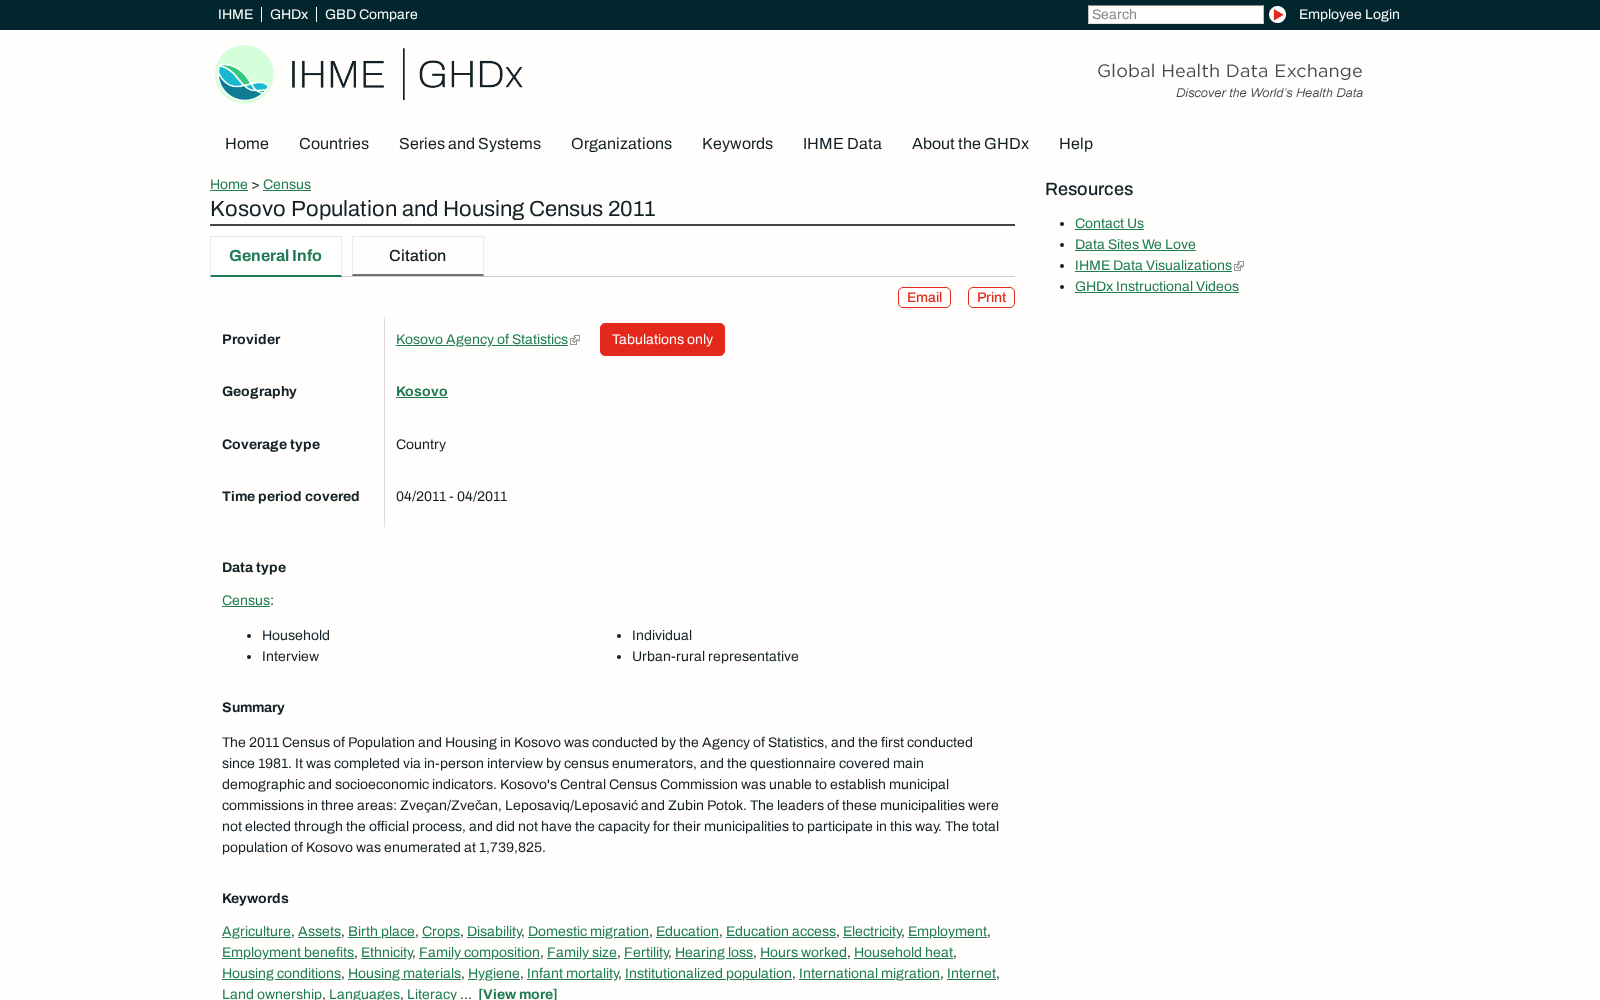
Task: Open Data Sites We Love link
Action: (1135, 245)
